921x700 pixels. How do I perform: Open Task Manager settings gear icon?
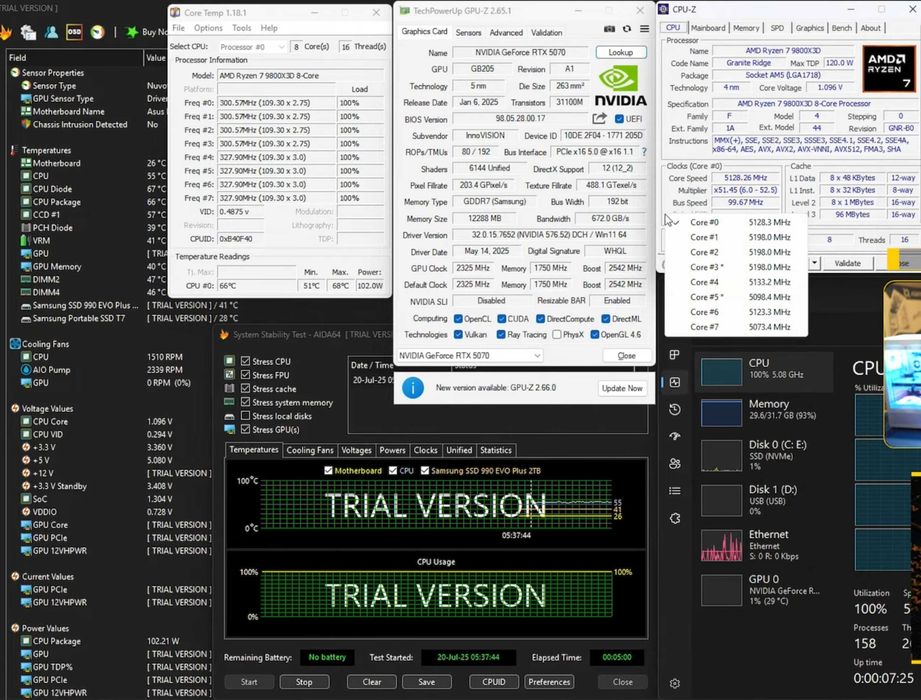point(675,684)
